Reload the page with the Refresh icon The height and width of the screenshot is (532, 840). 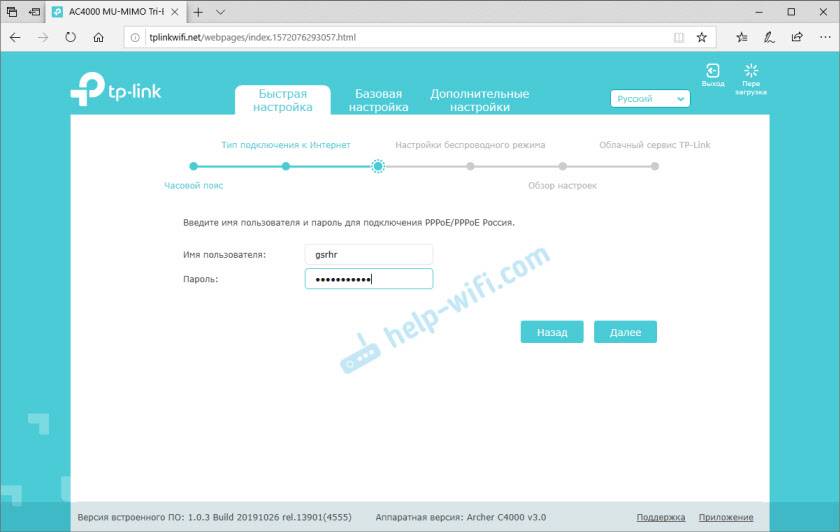click(x=71, y=38)
